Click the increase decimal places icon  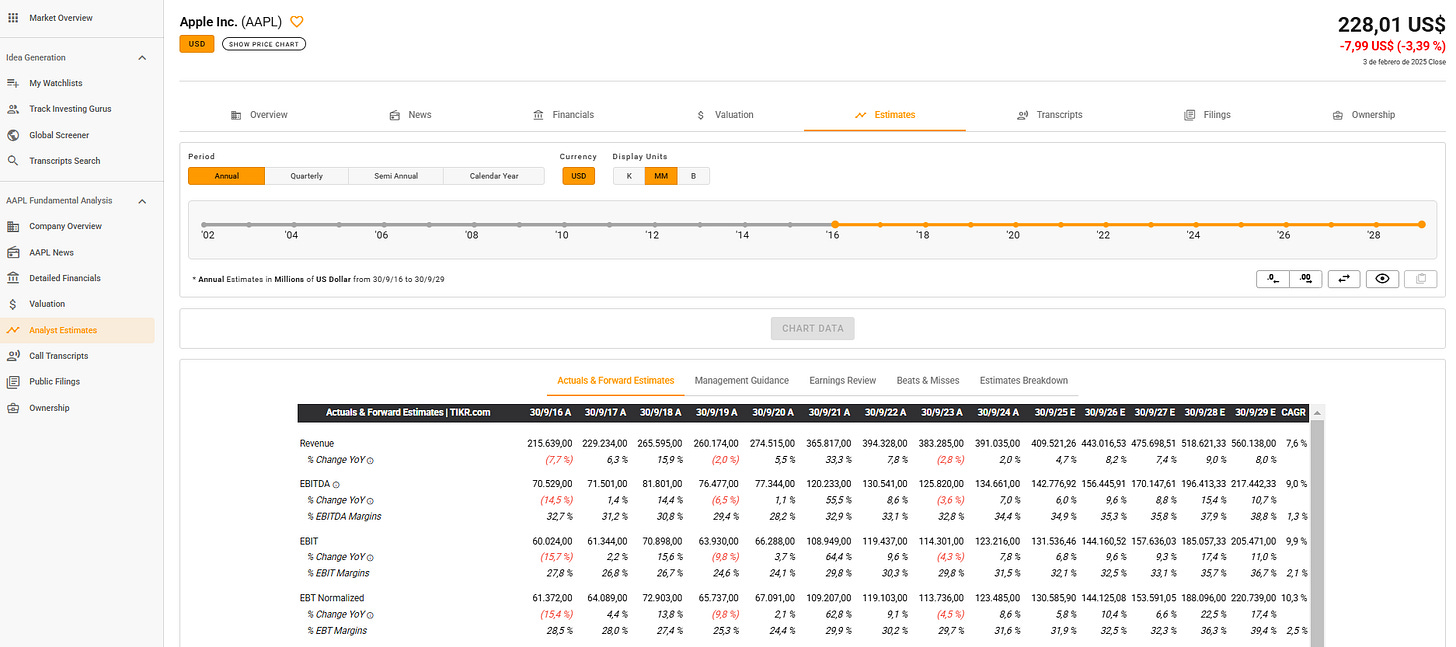tap(1306, 279)
